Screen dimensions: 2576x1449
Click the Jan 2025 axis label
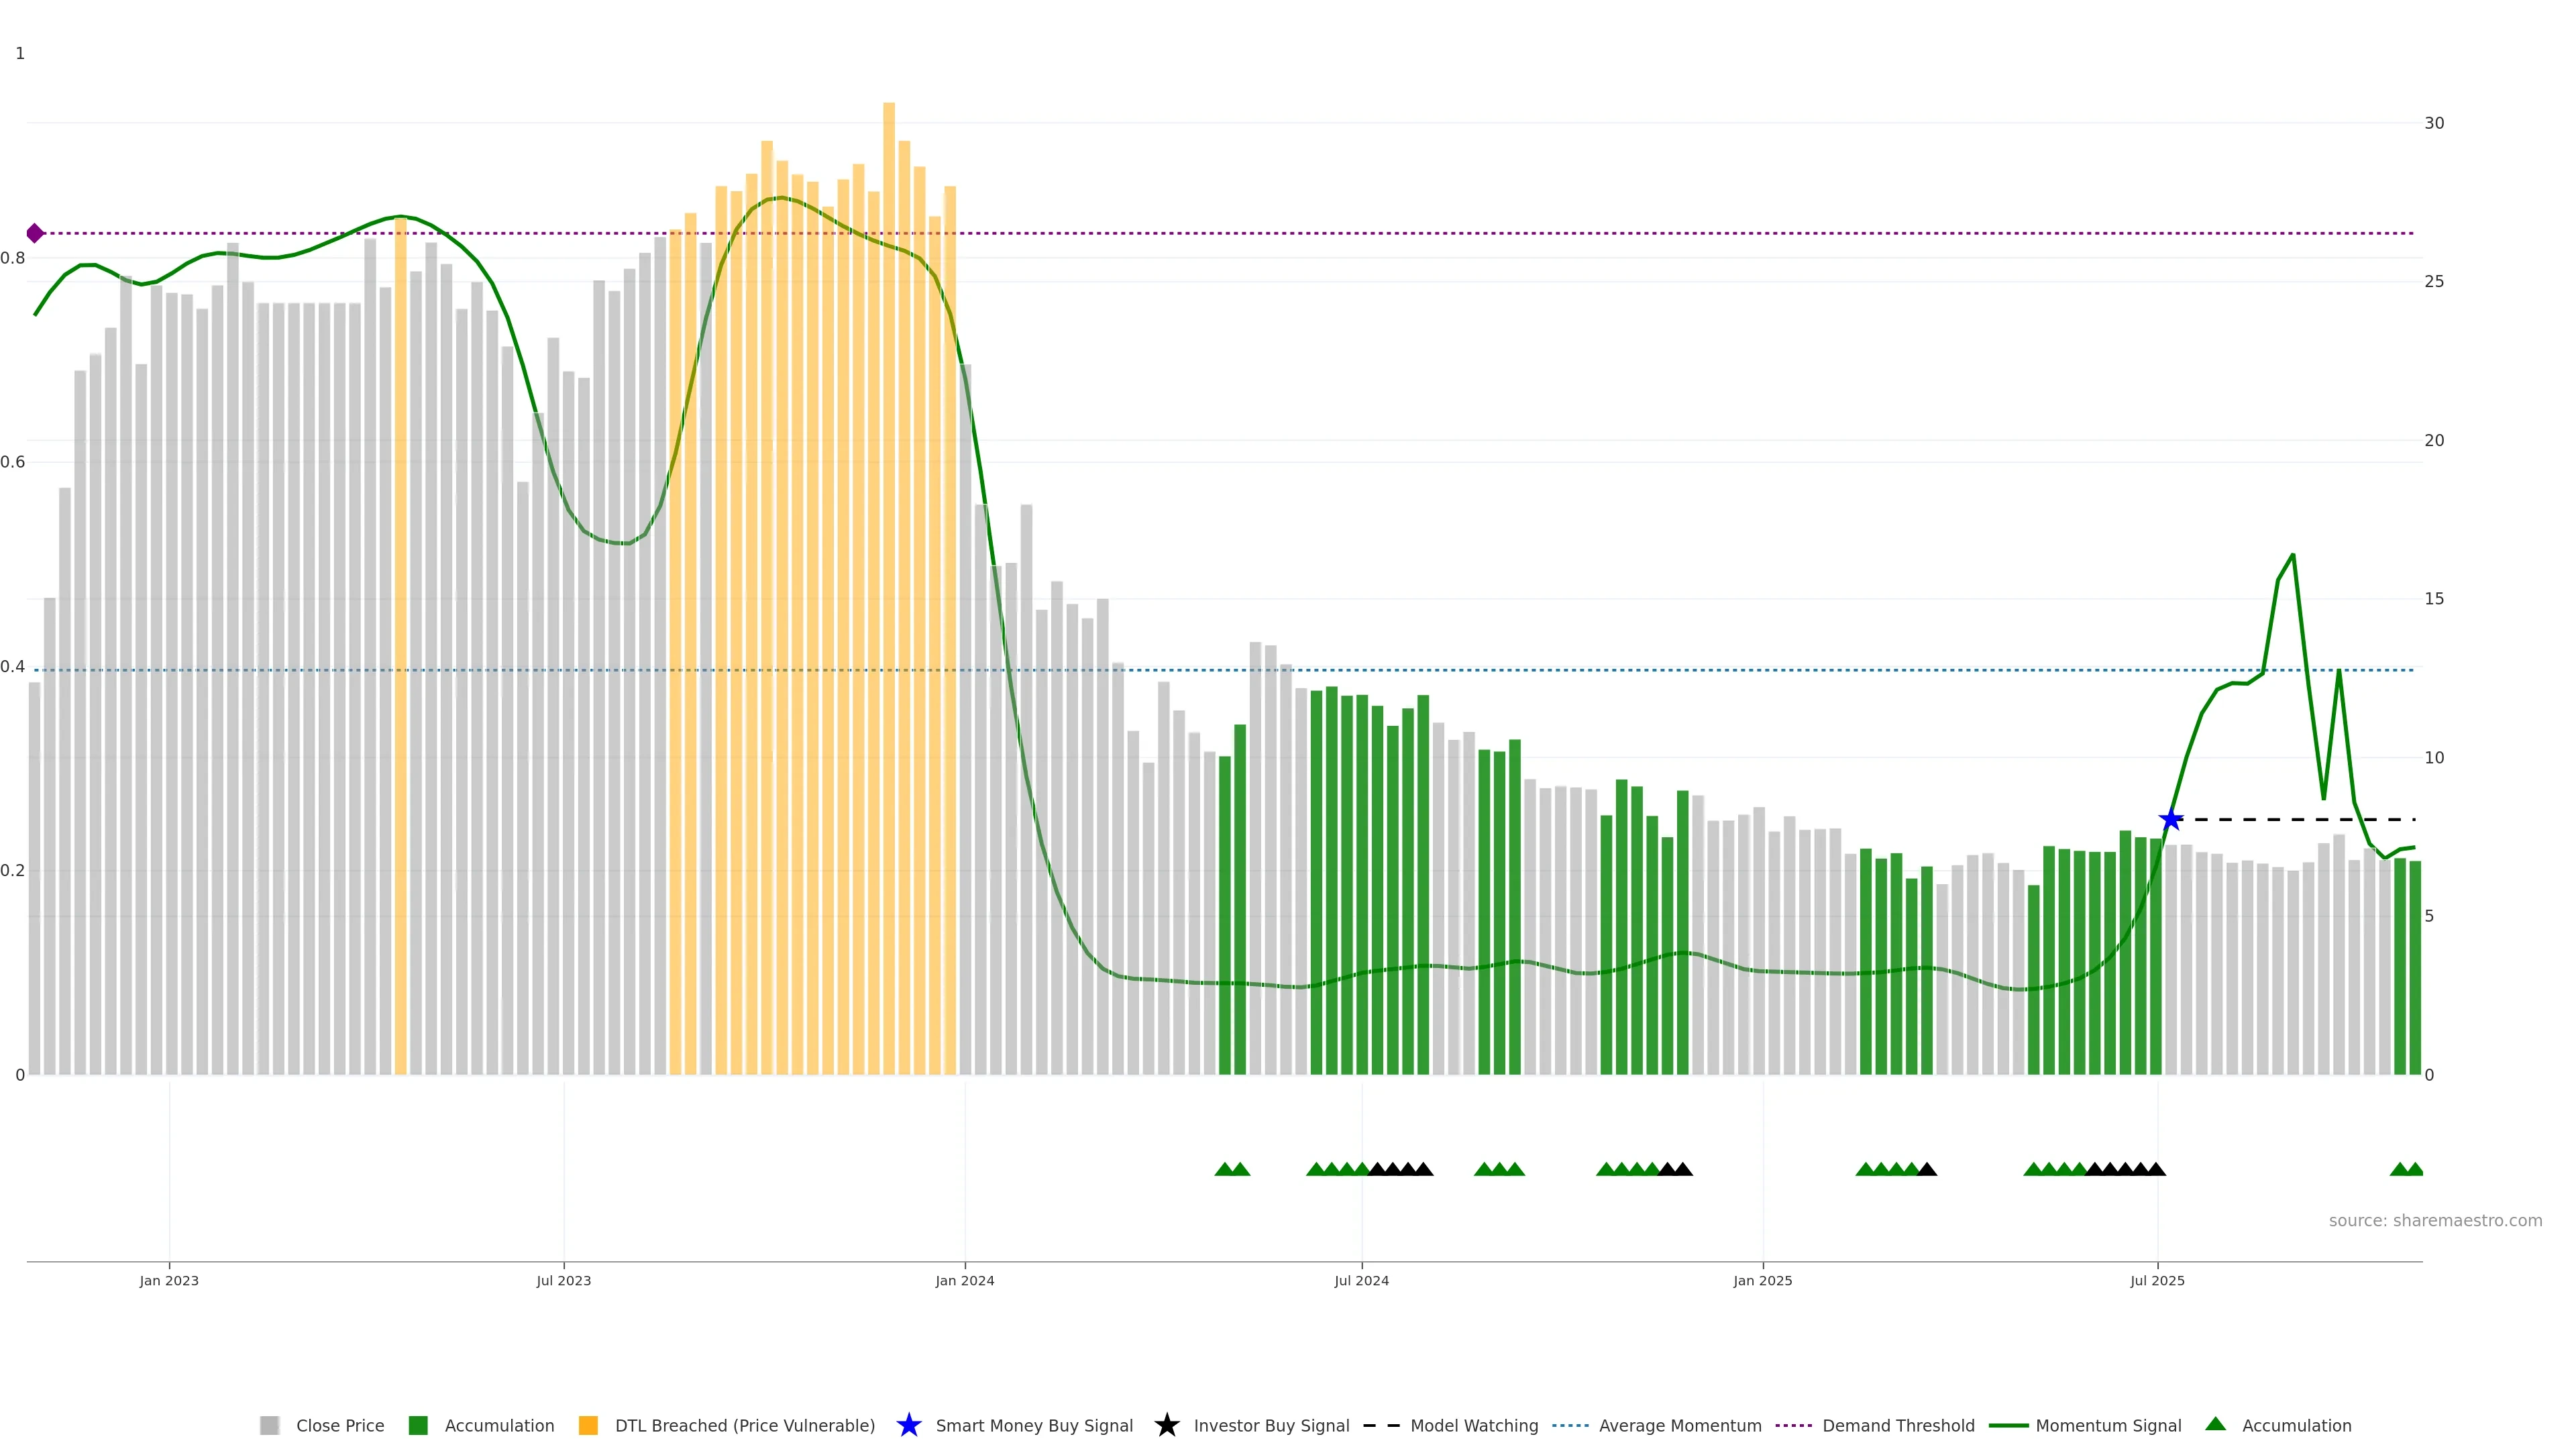tap(1762, 1280)
